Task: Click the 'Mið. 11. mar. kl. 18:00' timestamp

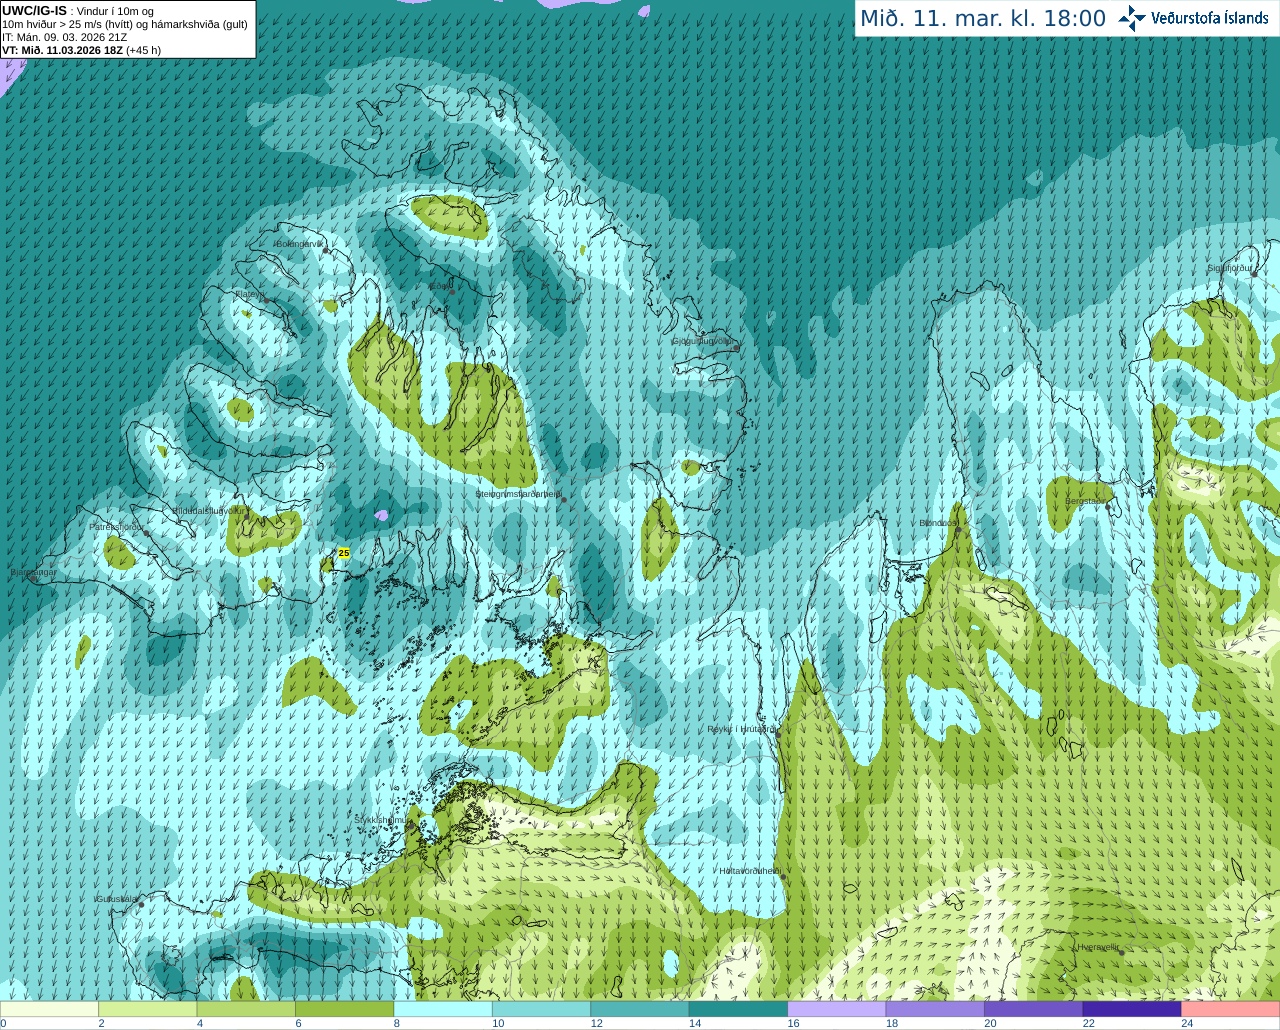Action: tap(983, 19)
